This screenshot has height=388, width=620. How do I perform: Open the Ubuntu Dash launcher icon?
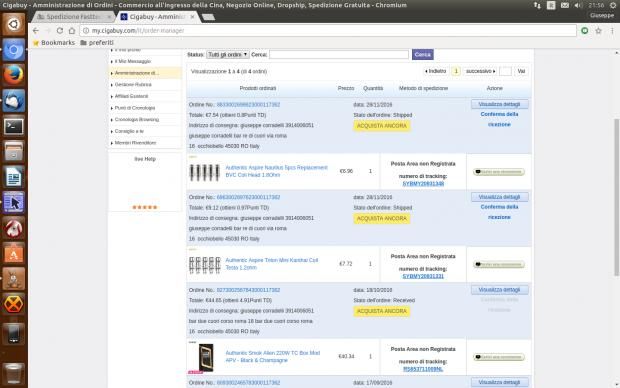(13, 25)
